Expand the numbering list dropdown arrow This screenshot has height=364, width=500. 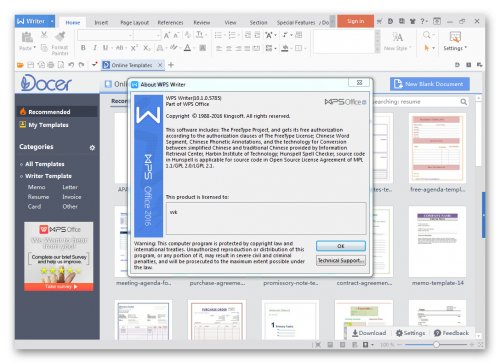[239, 35]
